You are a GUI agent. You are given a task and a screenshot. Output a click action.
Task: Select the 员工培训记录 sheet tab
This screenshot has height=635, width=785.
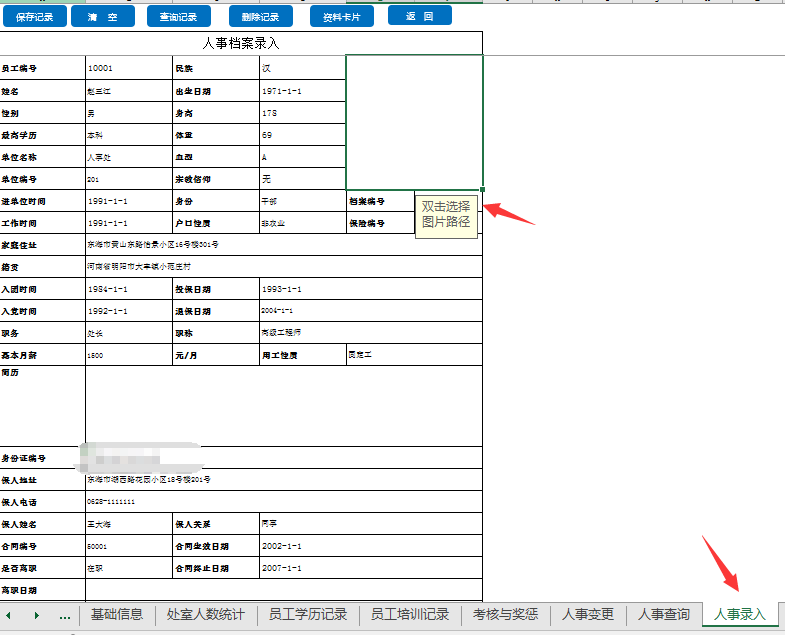click(410, 614)
